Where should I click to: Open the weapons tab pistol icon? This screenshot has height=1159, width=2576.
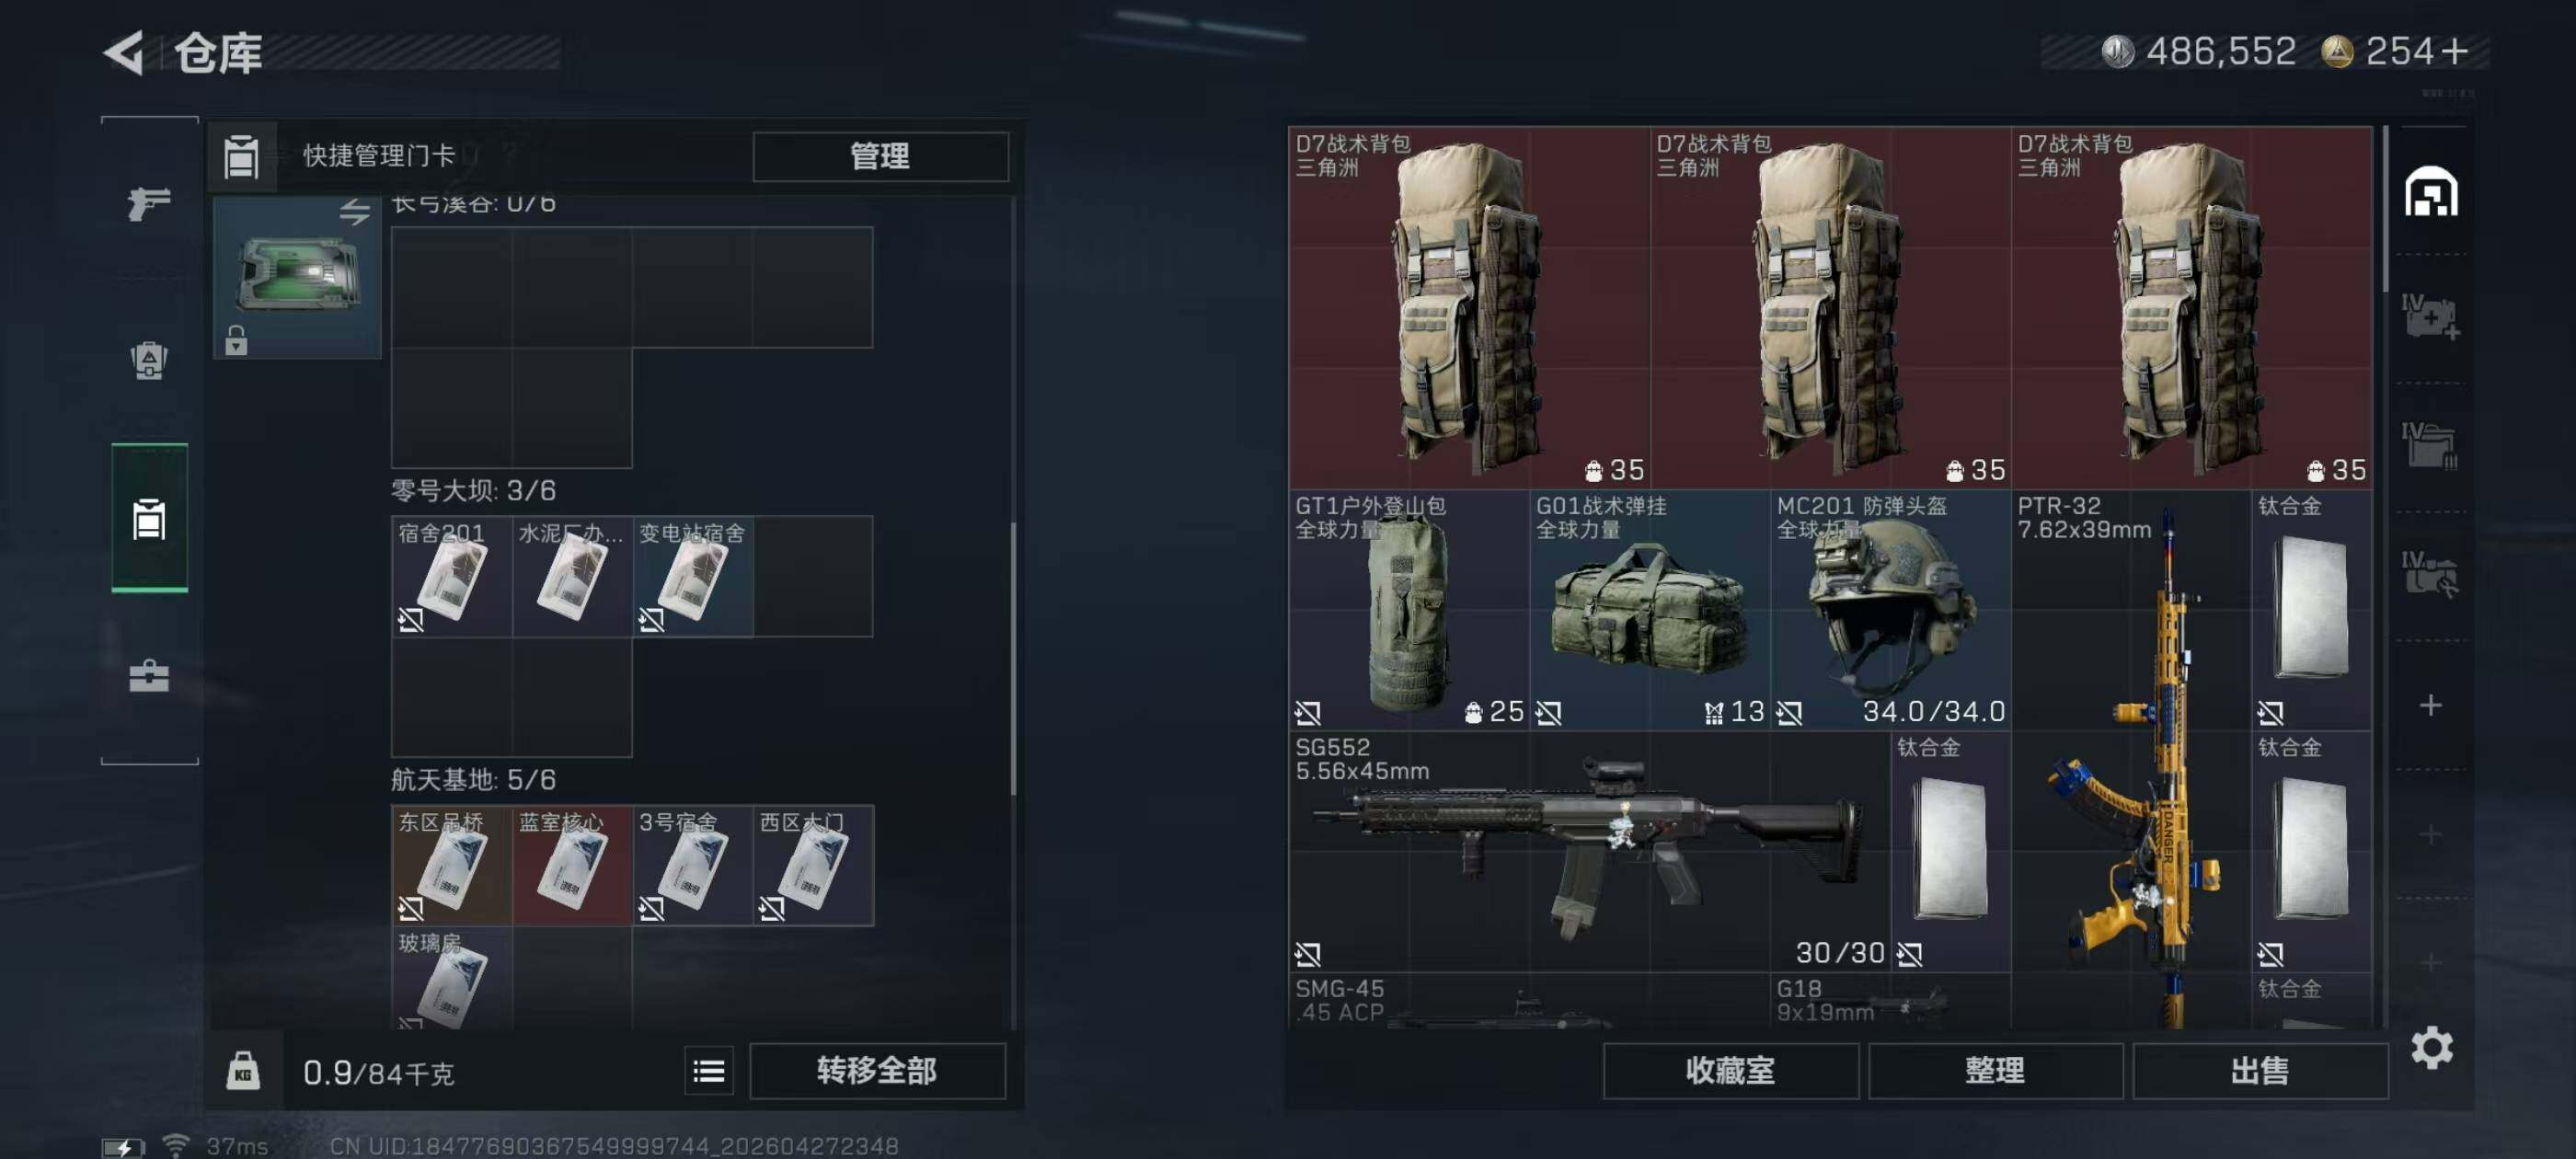(149, 203)
